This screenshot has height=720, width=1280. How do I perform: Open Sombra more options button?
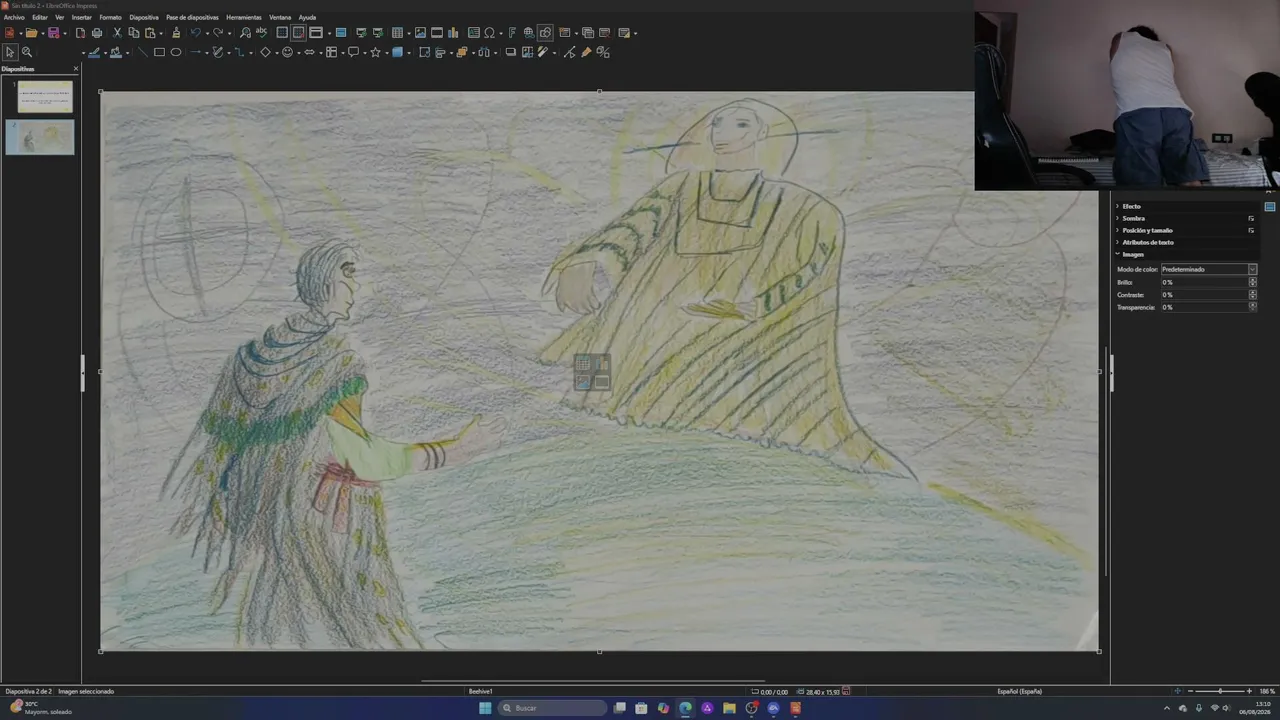pyautogui.click(x=1251, y=218)
